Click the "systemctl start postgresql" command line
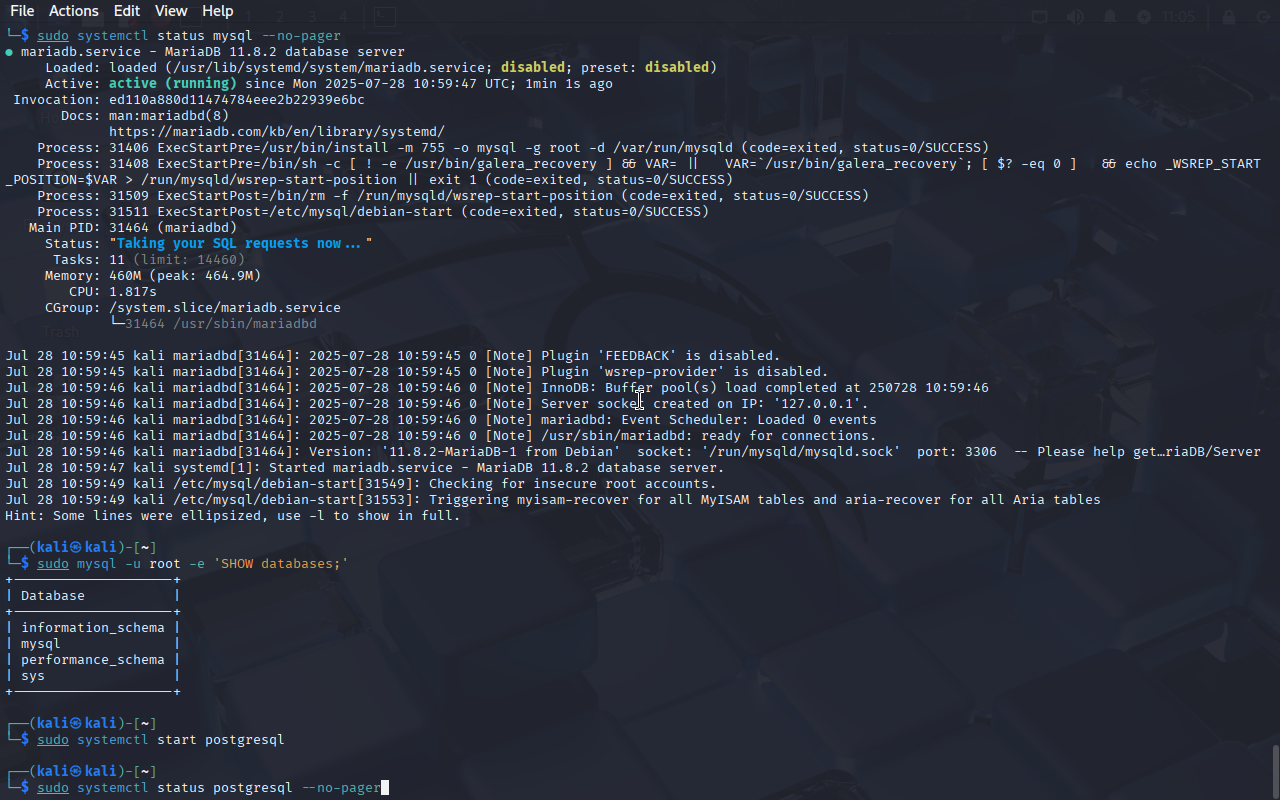This screenshot has width=1280, height=800. [x=161, y=740]
